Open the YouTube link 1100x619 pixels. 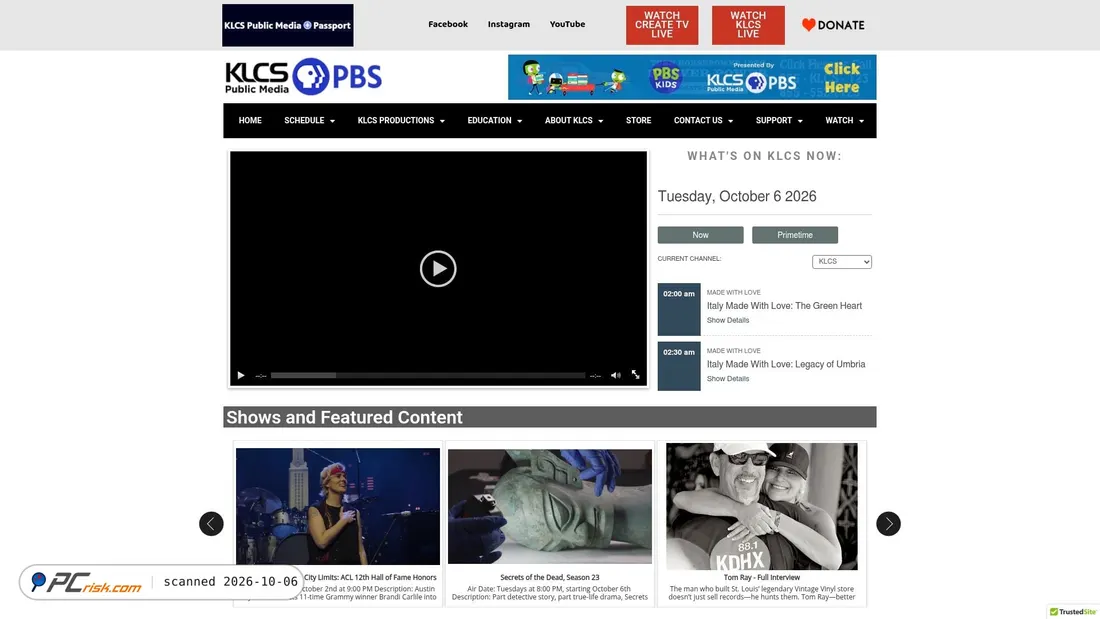(x=567, y=24)
